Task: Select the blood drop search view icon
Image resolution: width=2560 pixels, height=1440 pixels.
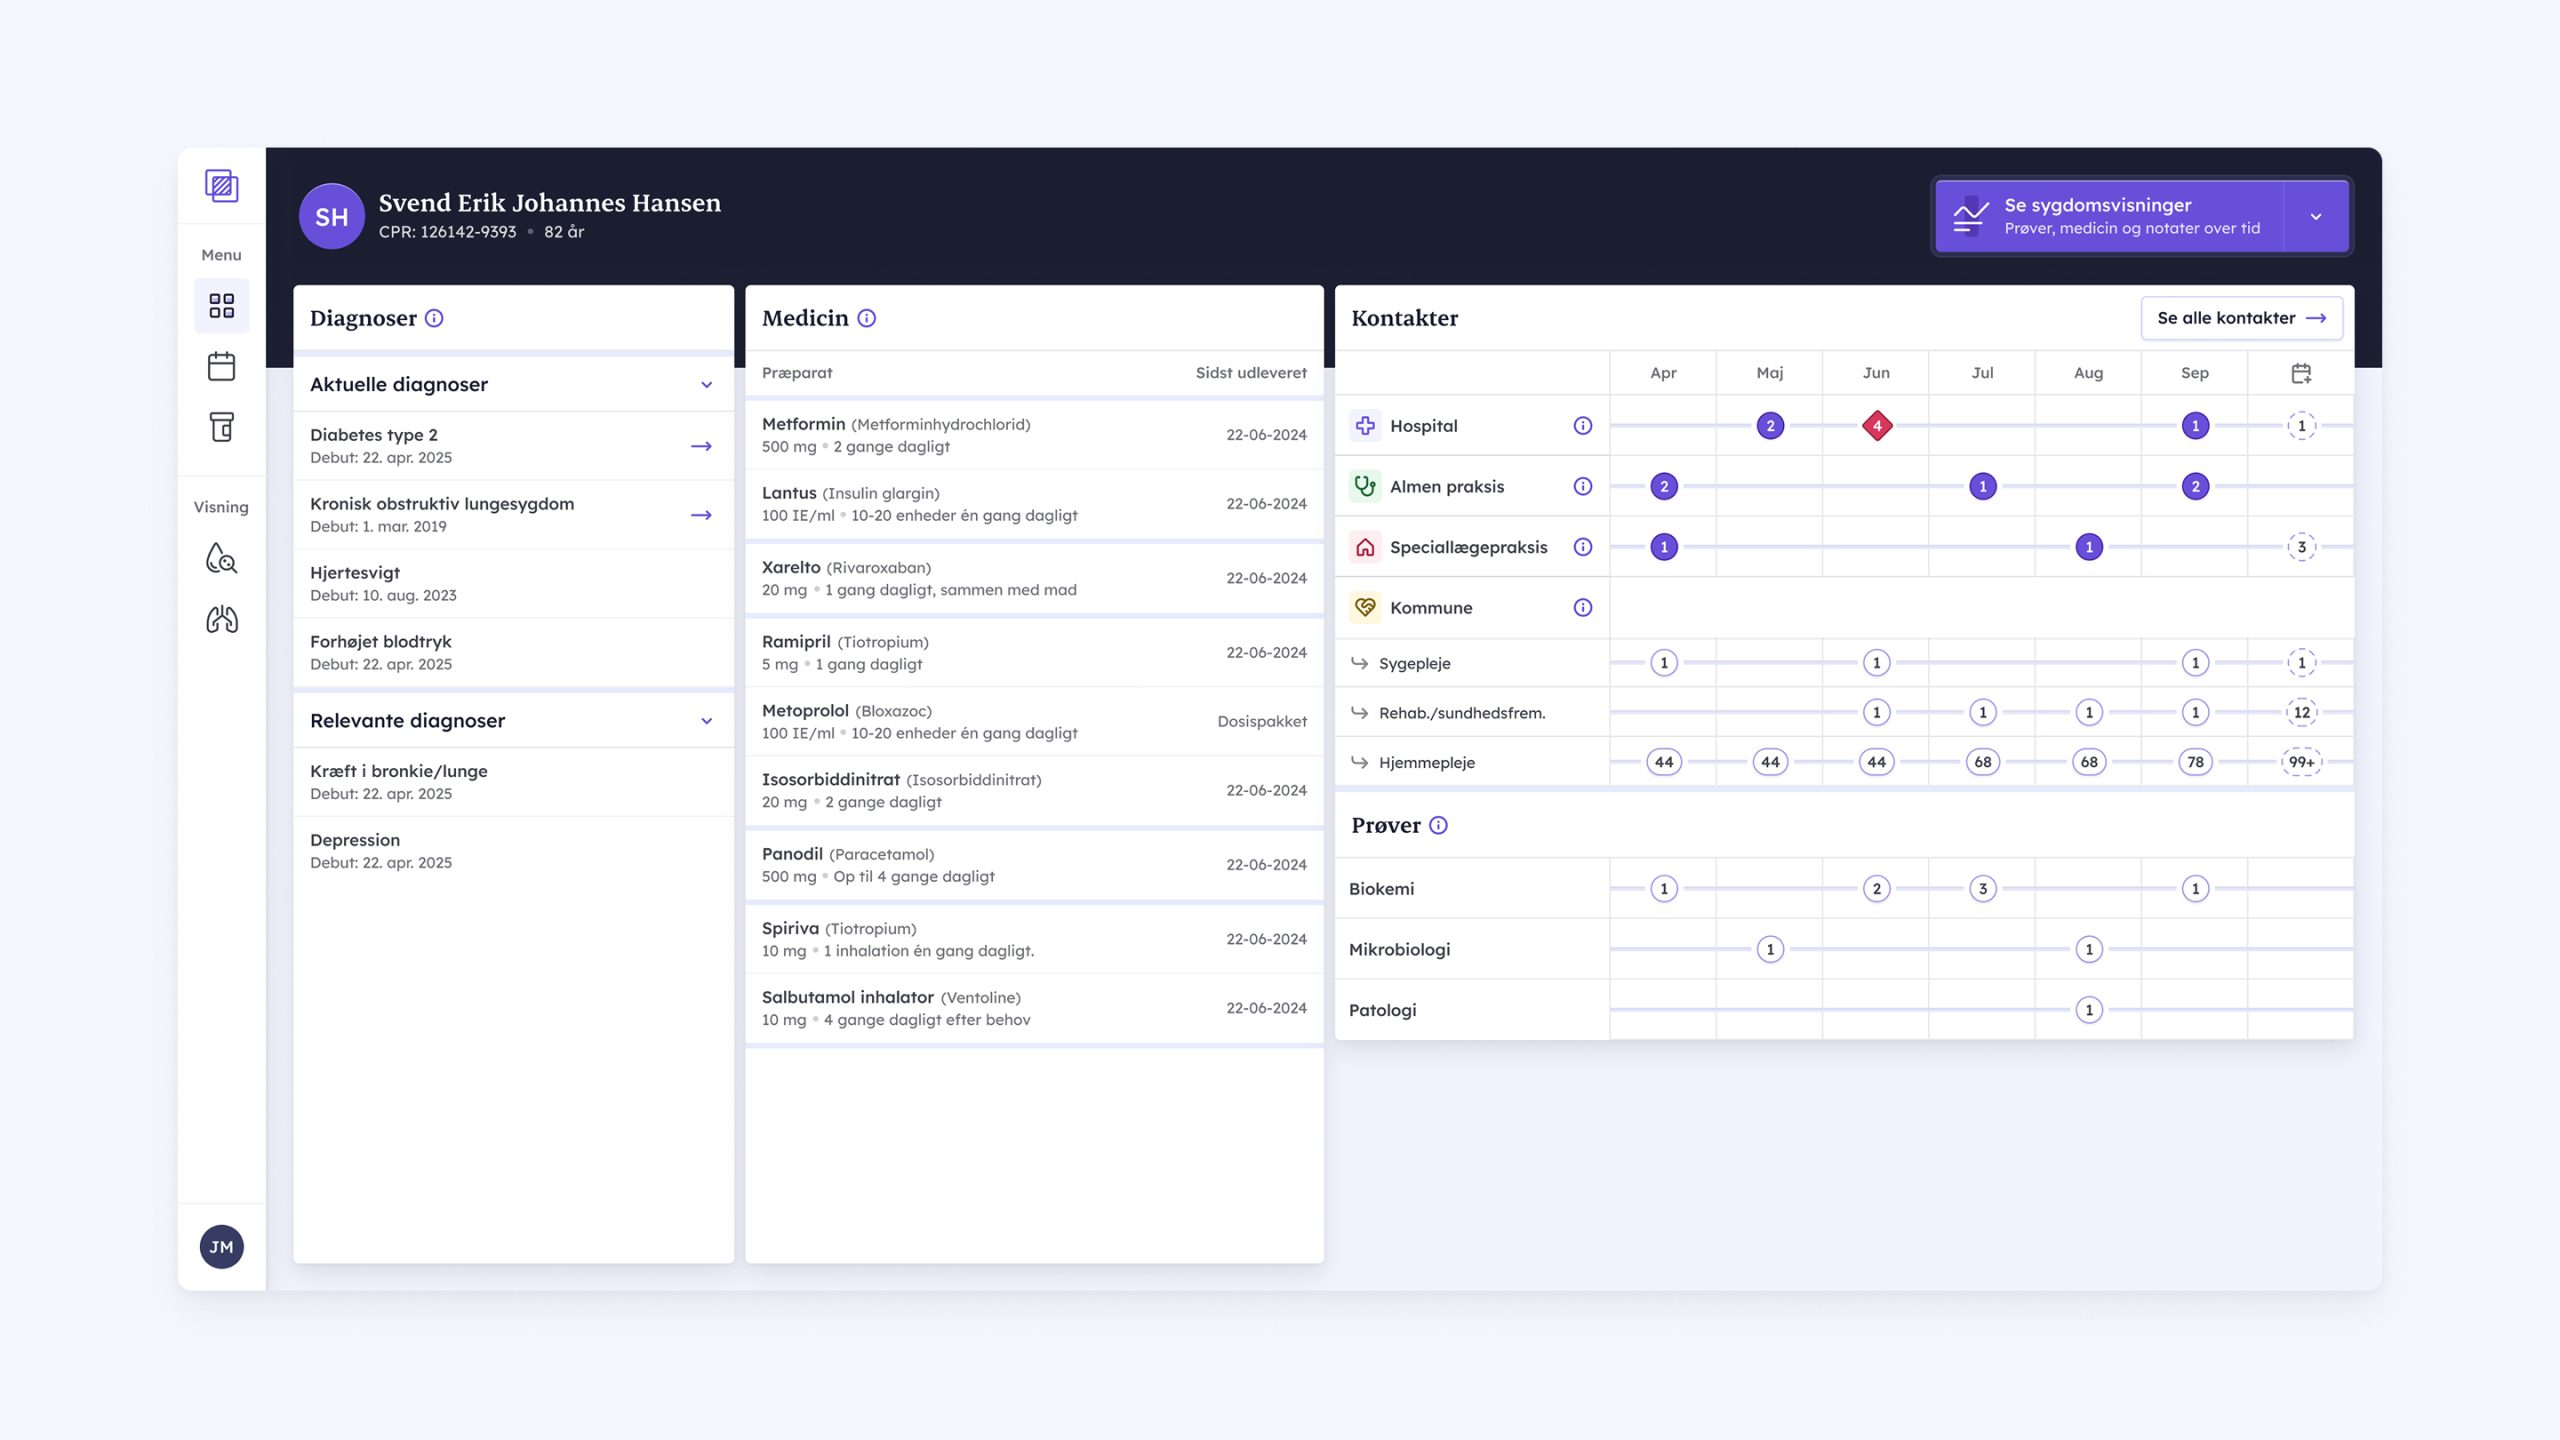Action: tap(221, 558)
